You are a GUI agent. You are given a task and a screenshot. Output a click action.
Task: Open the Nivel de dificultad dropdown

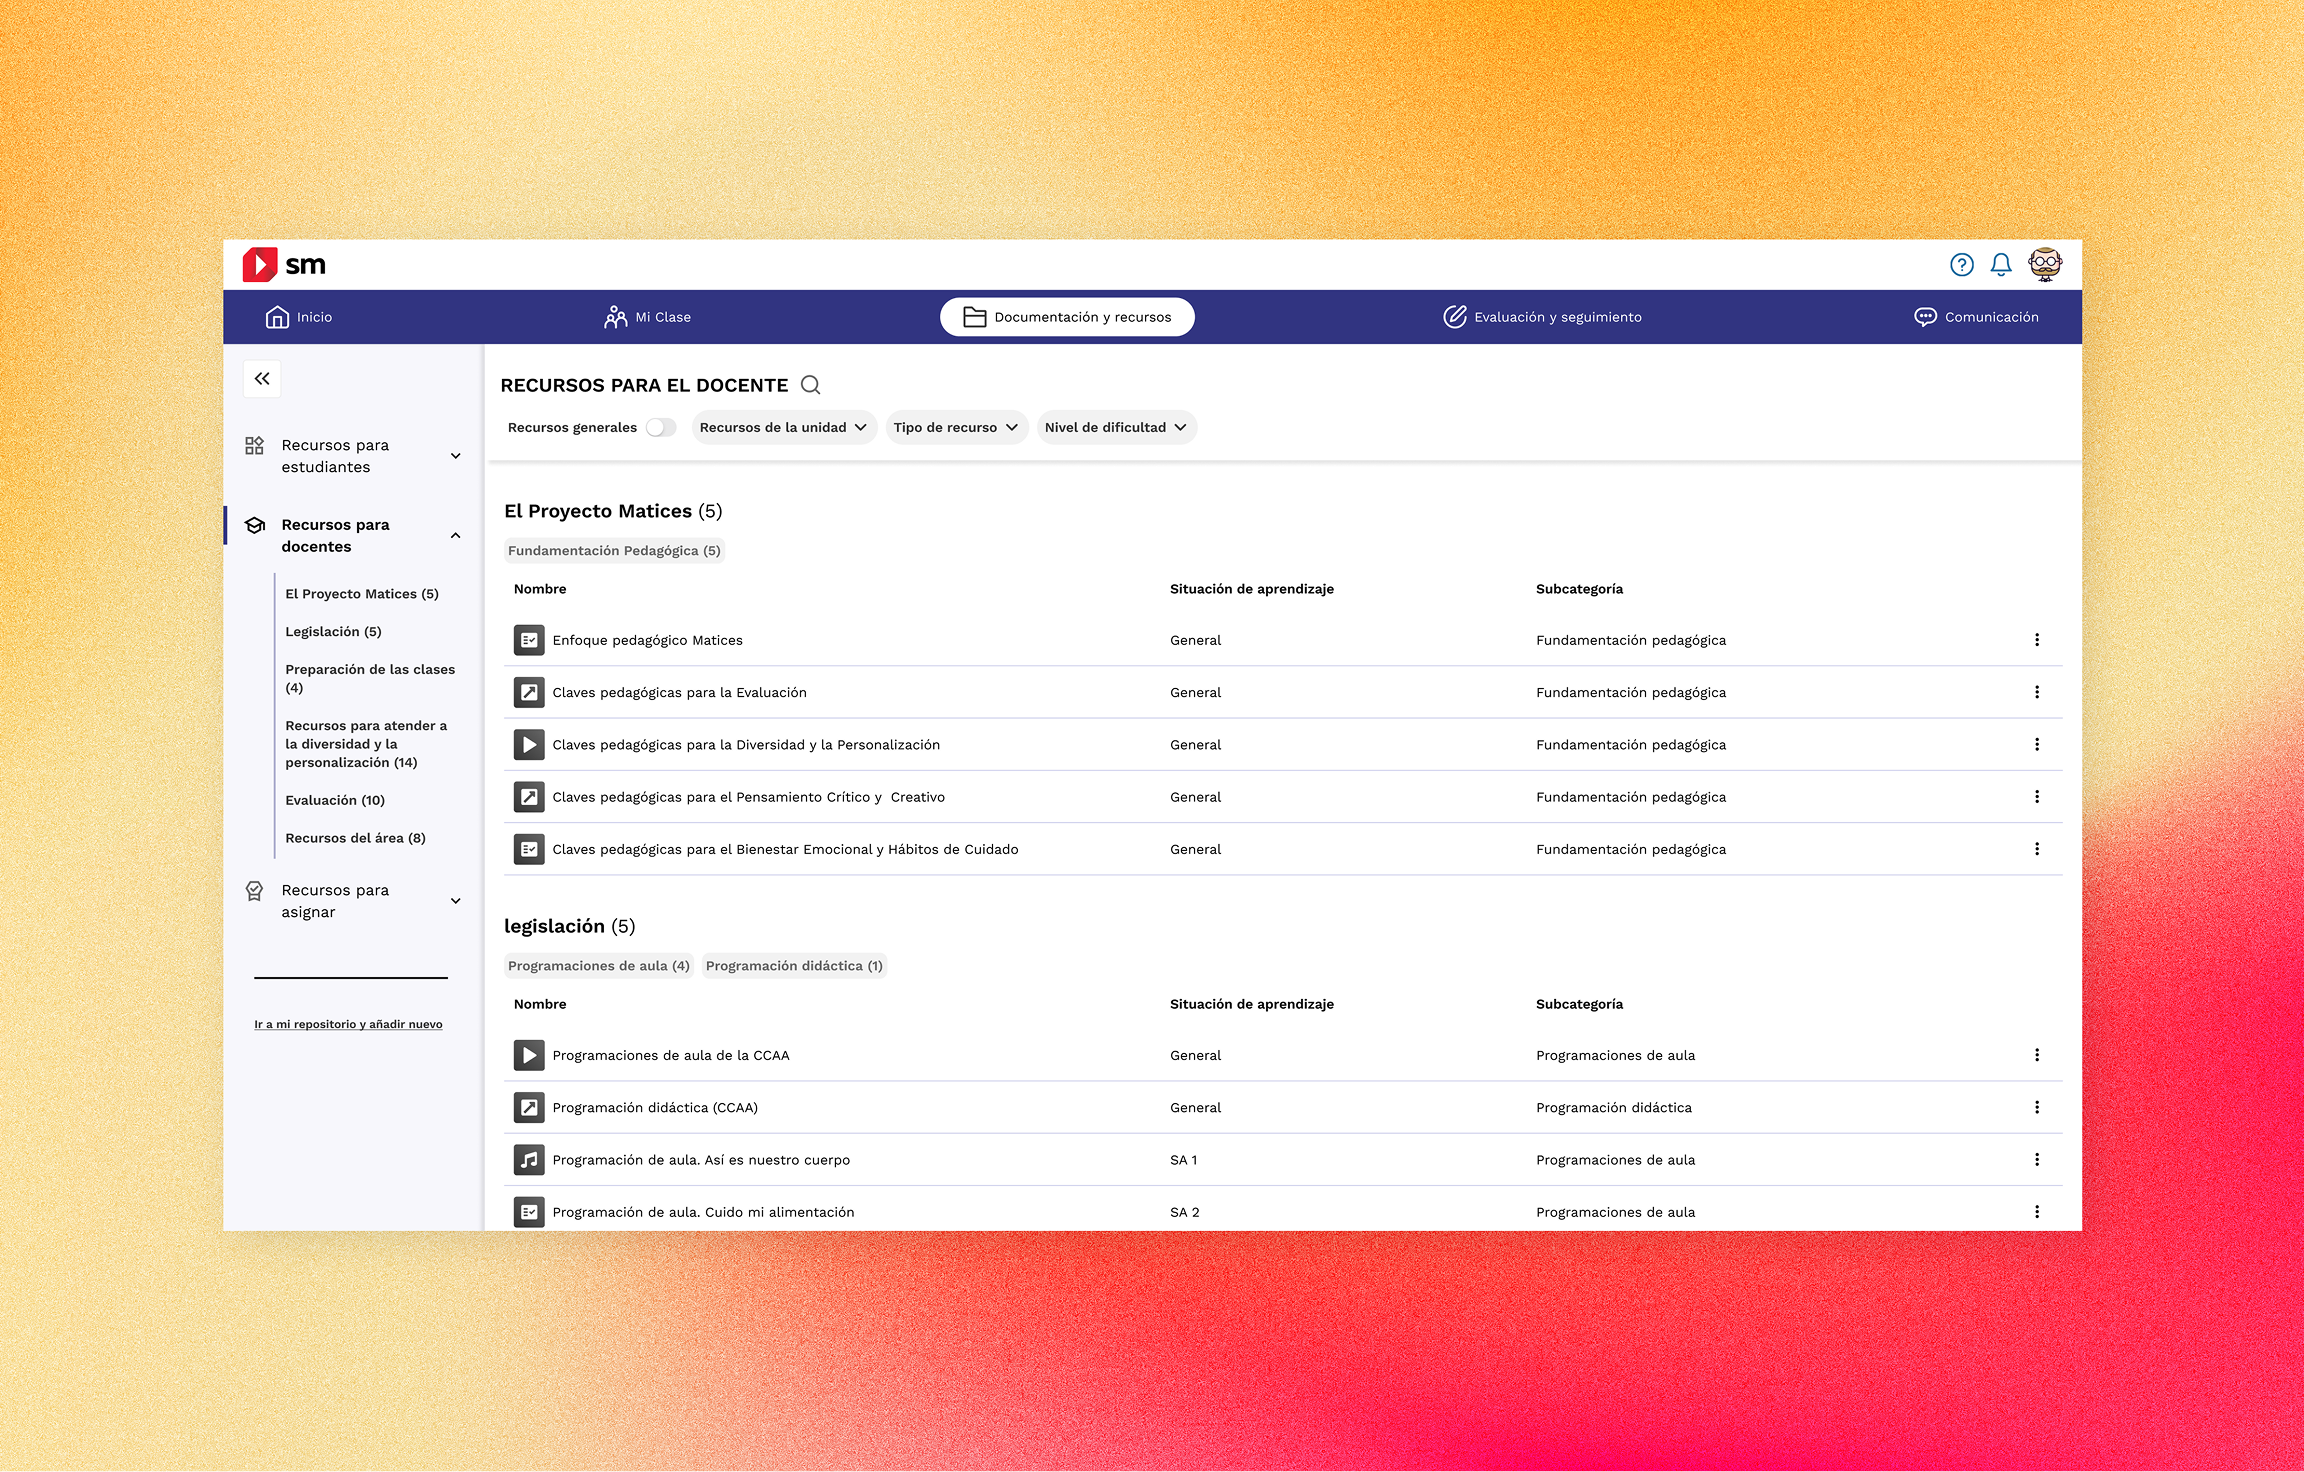tap(1115, 427)
